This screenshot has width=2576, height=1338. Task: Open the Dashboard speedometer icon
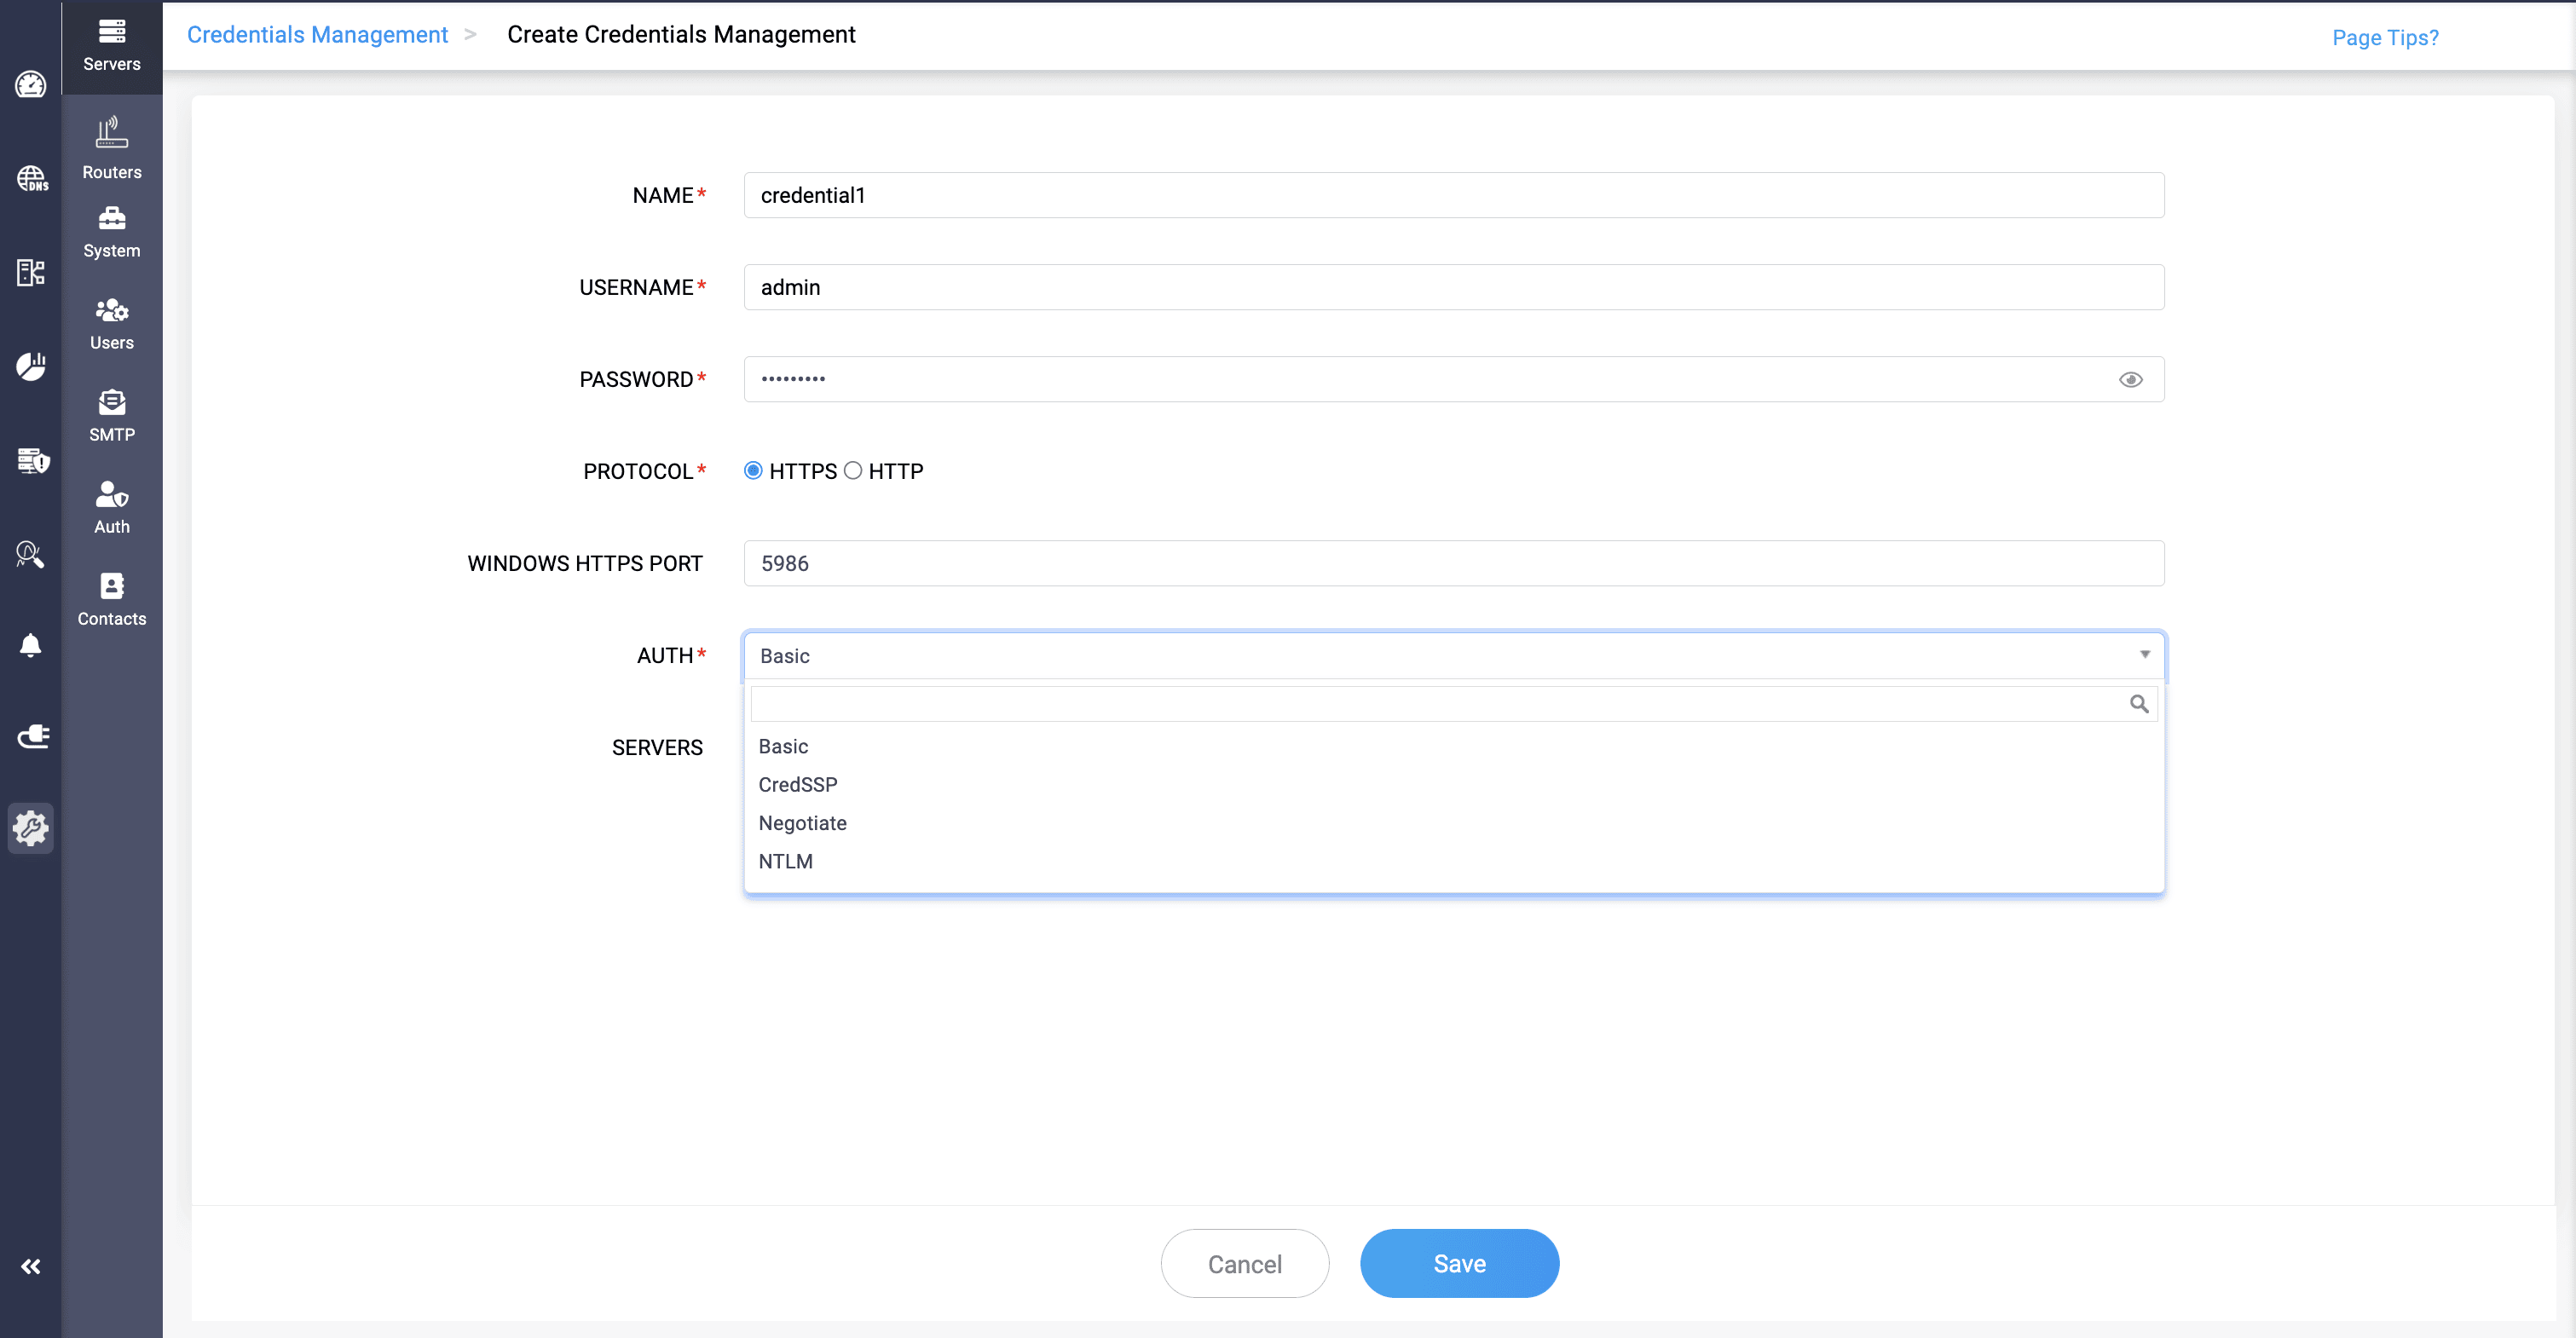[x=31, y=85]
